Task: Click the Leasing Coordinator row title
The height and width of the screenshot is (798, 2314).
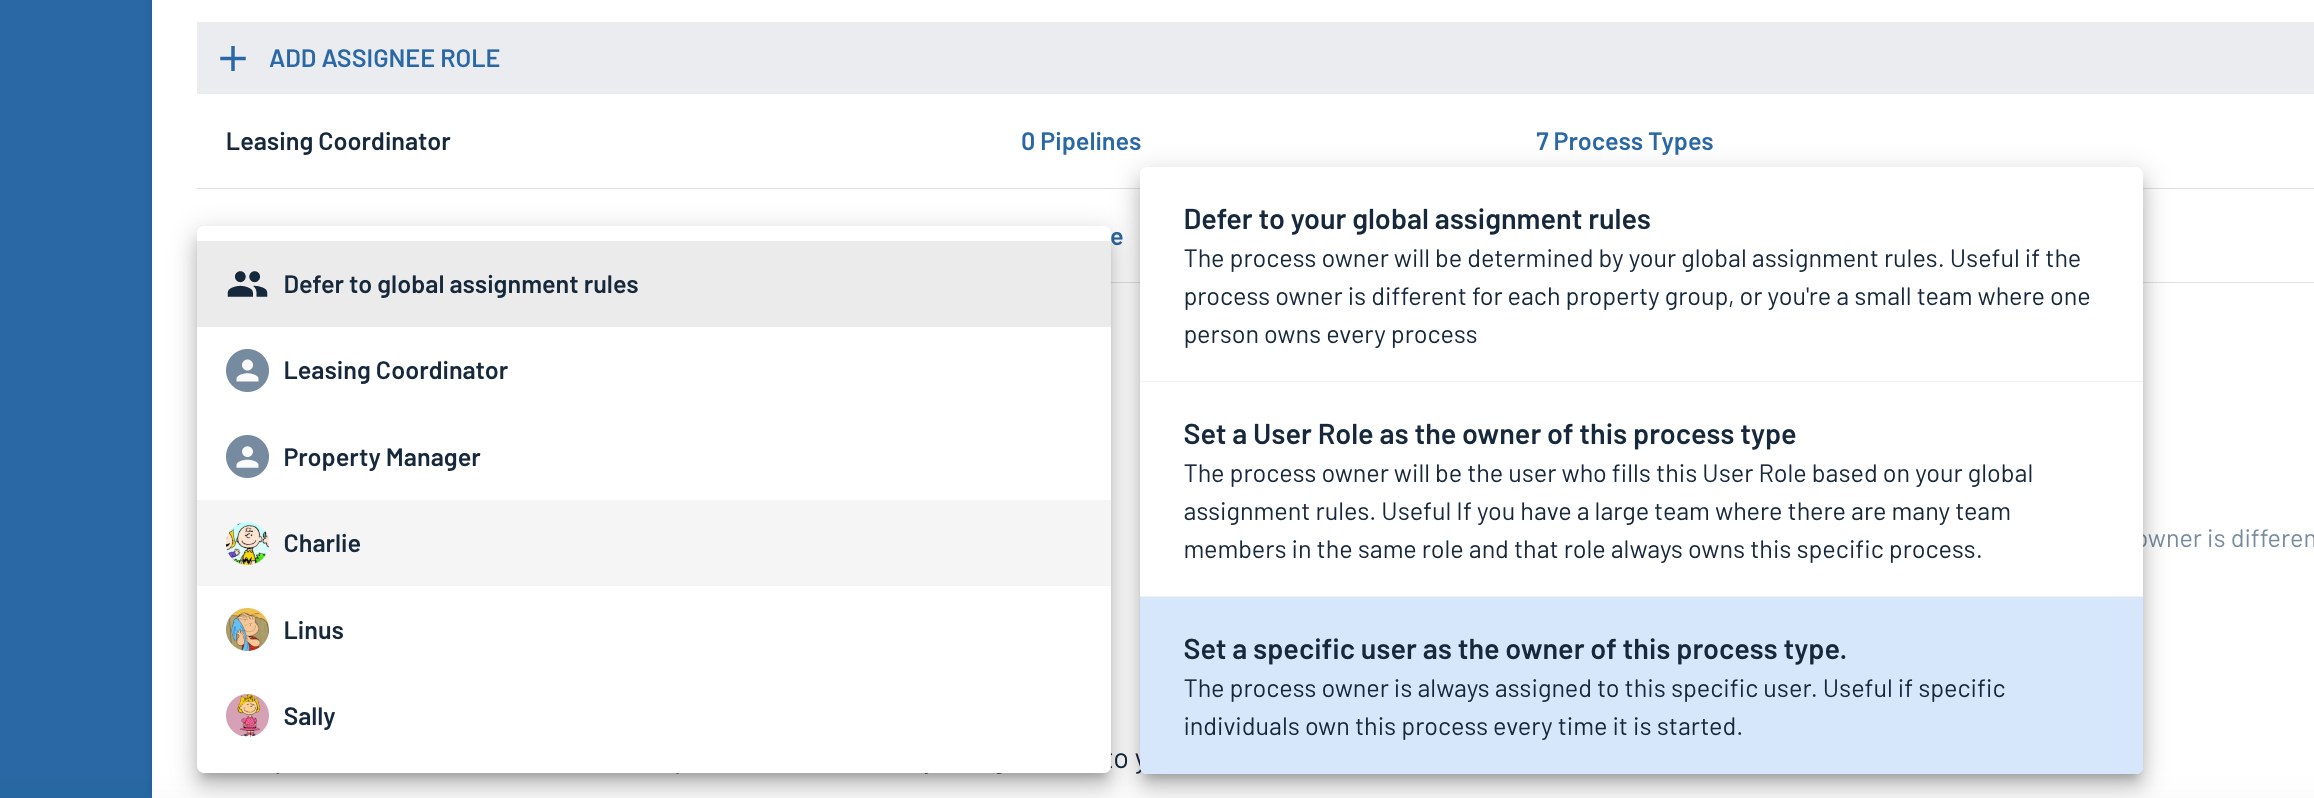Action: pyautogui.click(x=338, y=142)
